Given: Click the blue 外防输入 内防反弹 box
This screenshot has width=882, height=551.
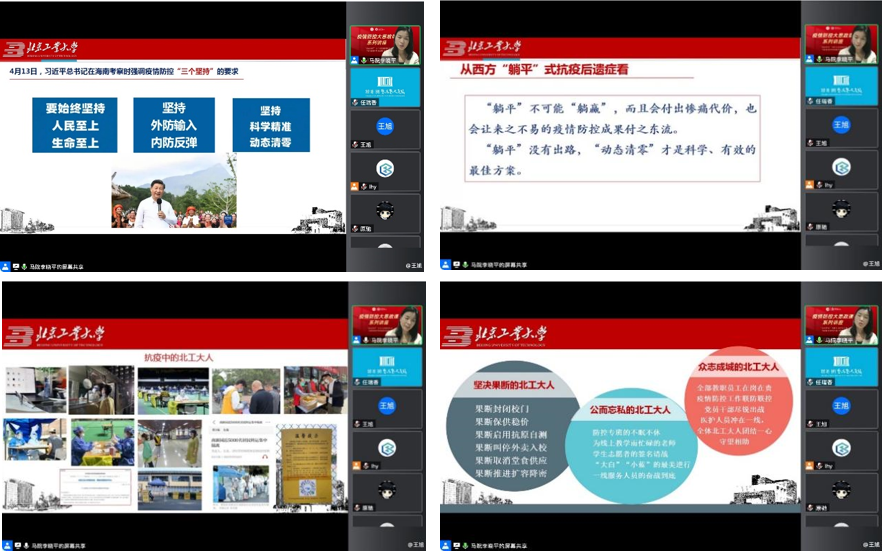Looking at the screenshot, I should pos(173,125).
